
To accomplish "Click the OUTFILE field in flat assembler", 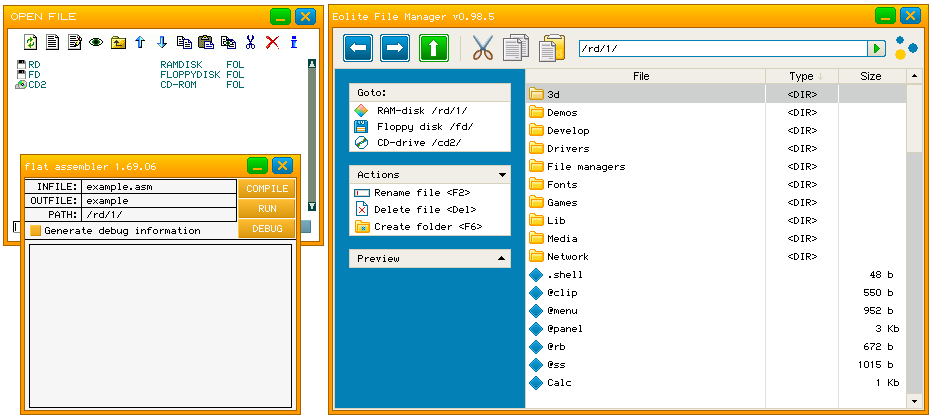I will coord(159,201).
